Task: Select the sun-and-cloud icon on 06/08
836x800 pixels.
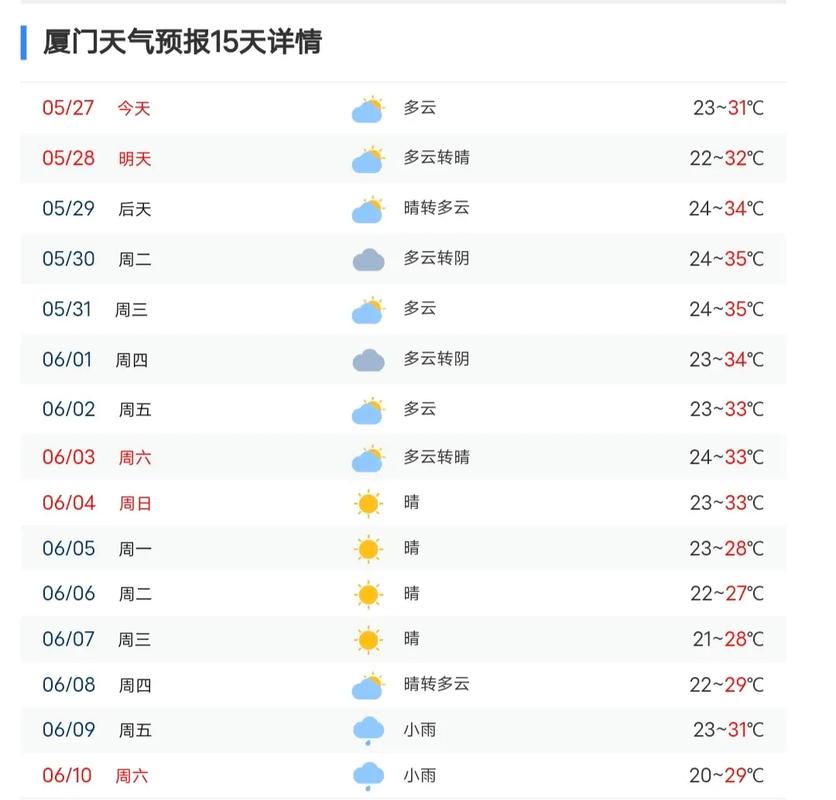Action: click(x=366, y=685)
